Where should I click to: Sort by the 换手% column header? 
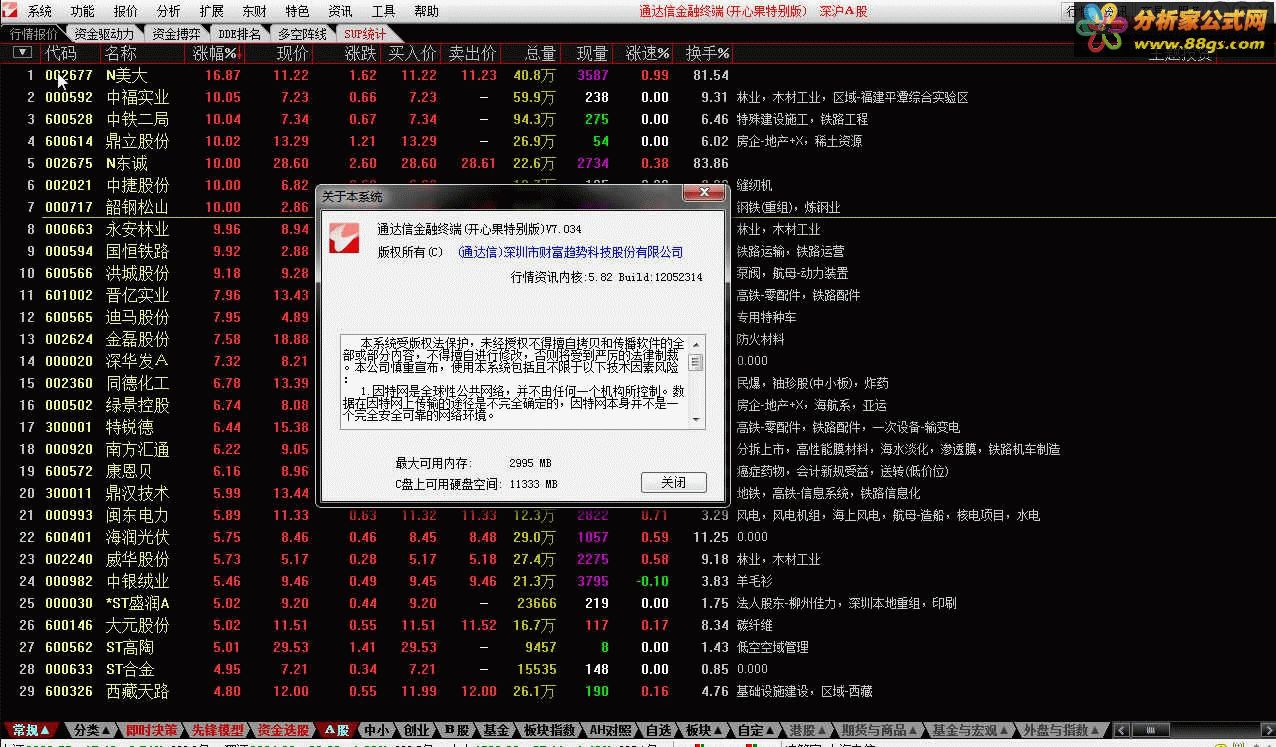point(707,53)
